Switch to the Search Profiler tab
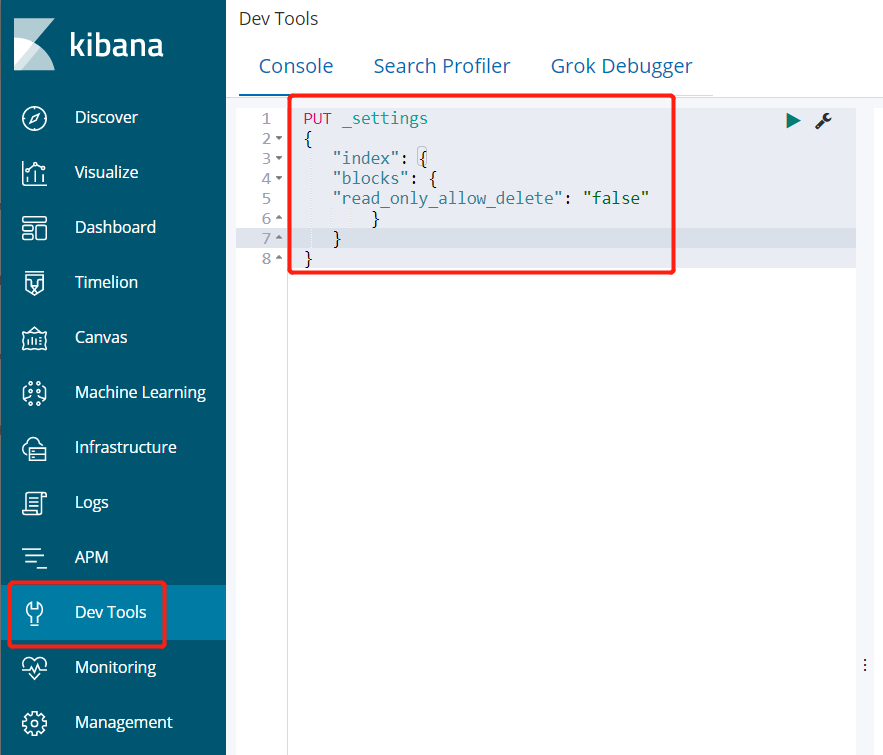Viewport: 883px width, 755px height. tap(442, 66)
